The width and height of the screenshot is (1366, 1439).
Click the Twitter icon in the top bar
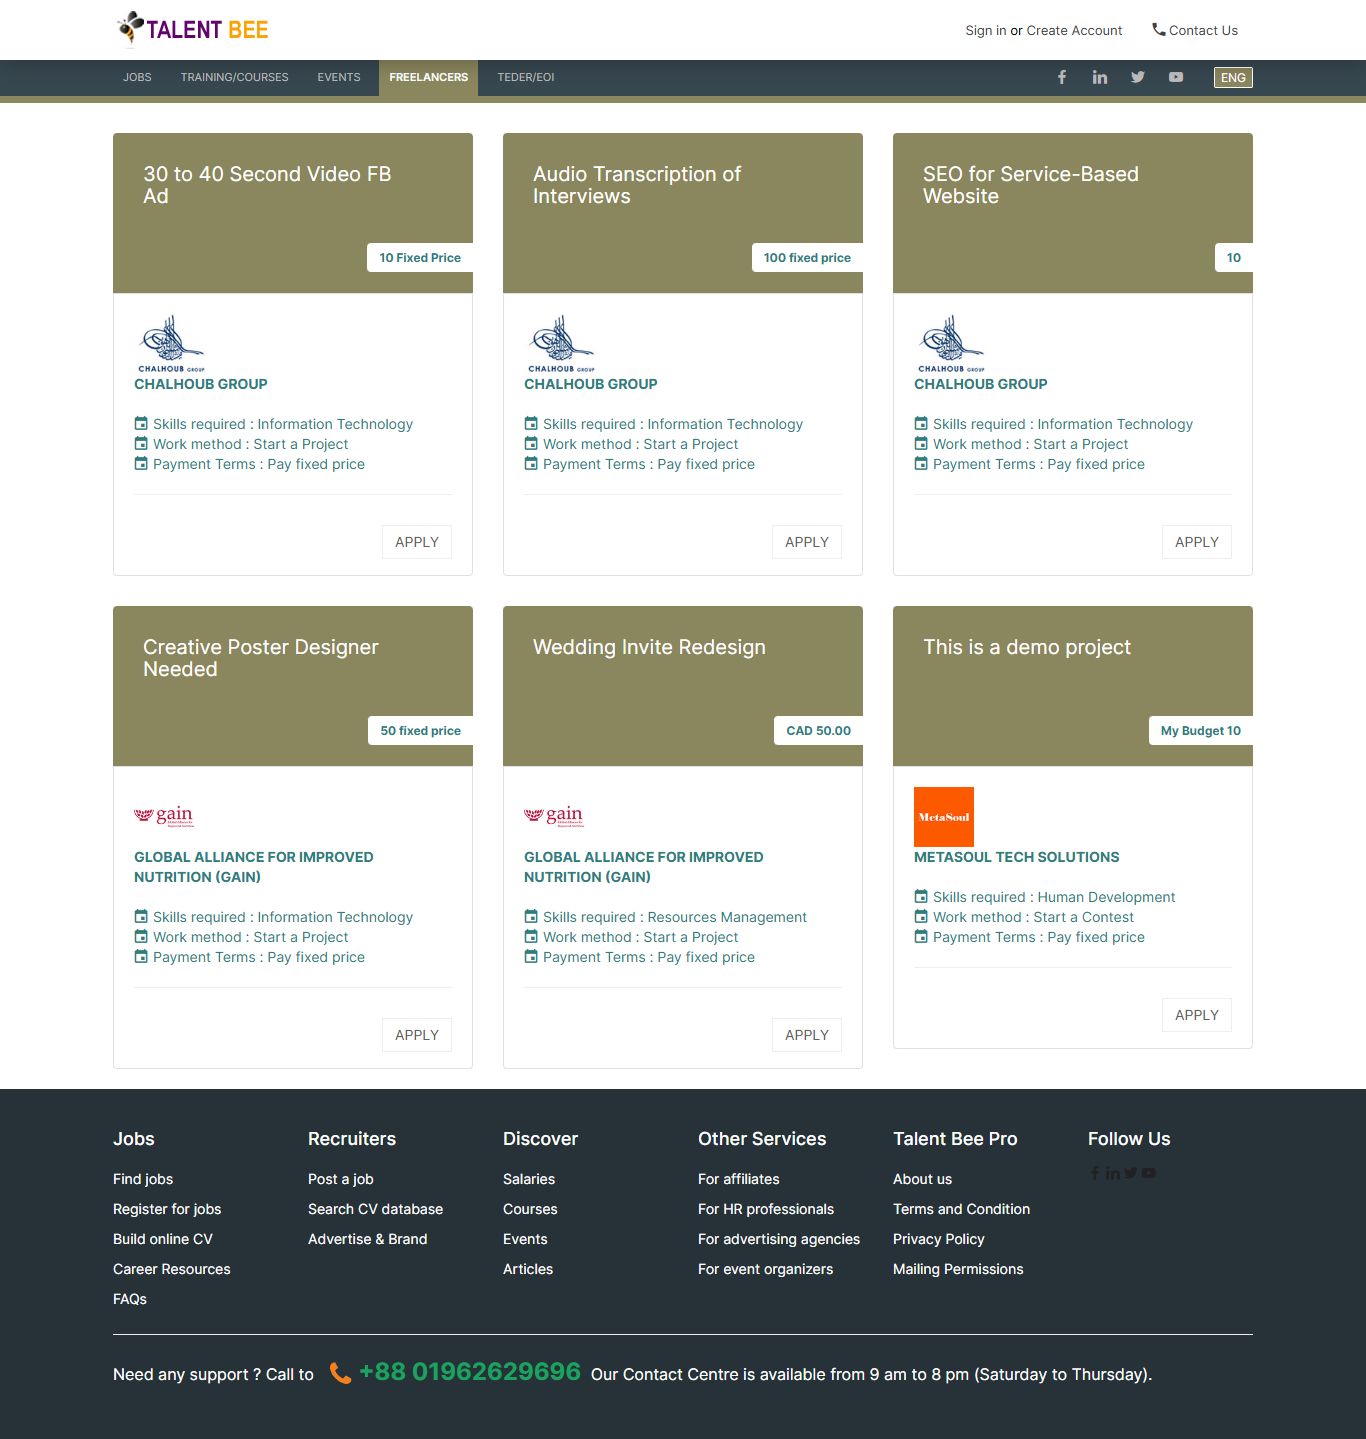tap(1138, 77)
